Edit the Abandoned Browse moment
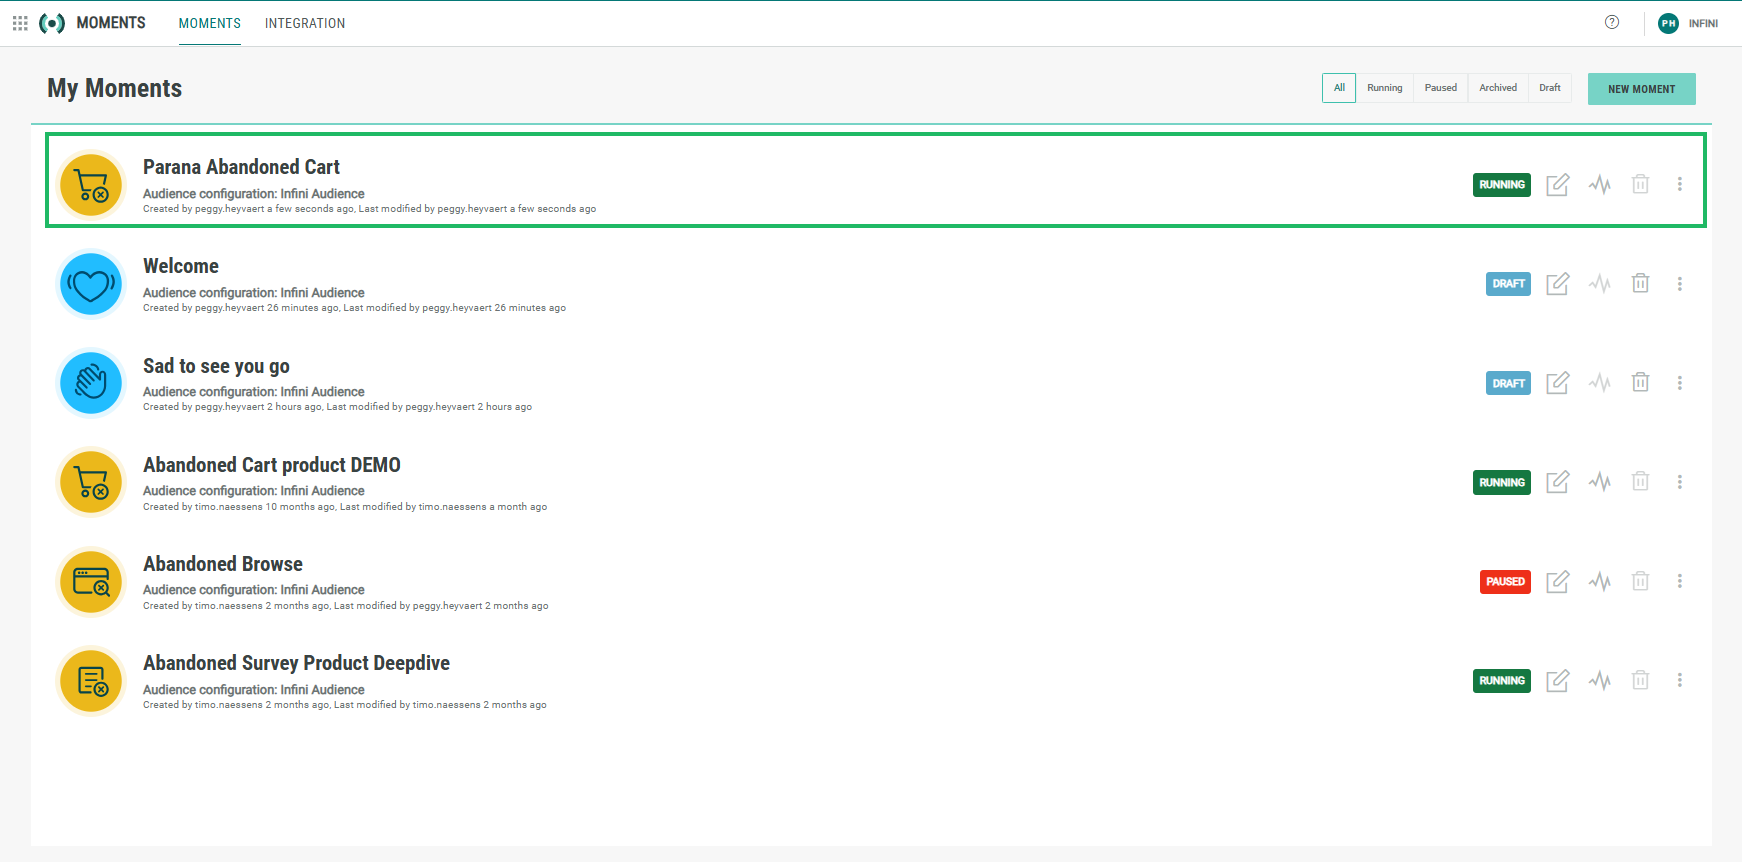Viewport: 1742px width, 862px height. coord(1557,581)
